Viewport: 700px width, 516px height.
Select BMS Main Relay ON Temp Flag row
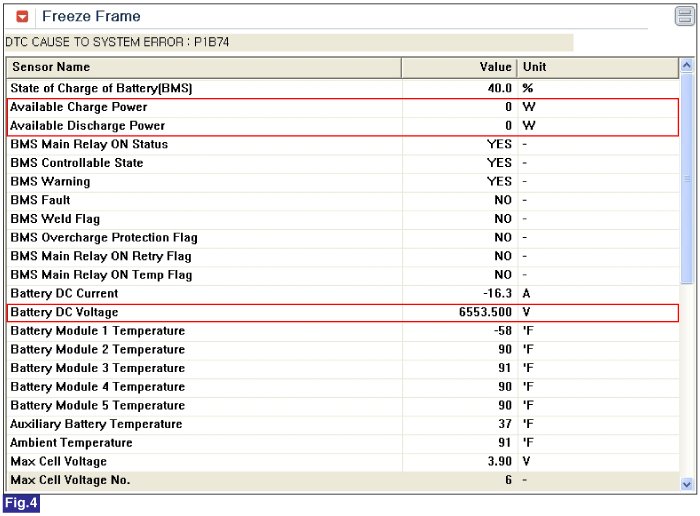[x=343, y=275]
